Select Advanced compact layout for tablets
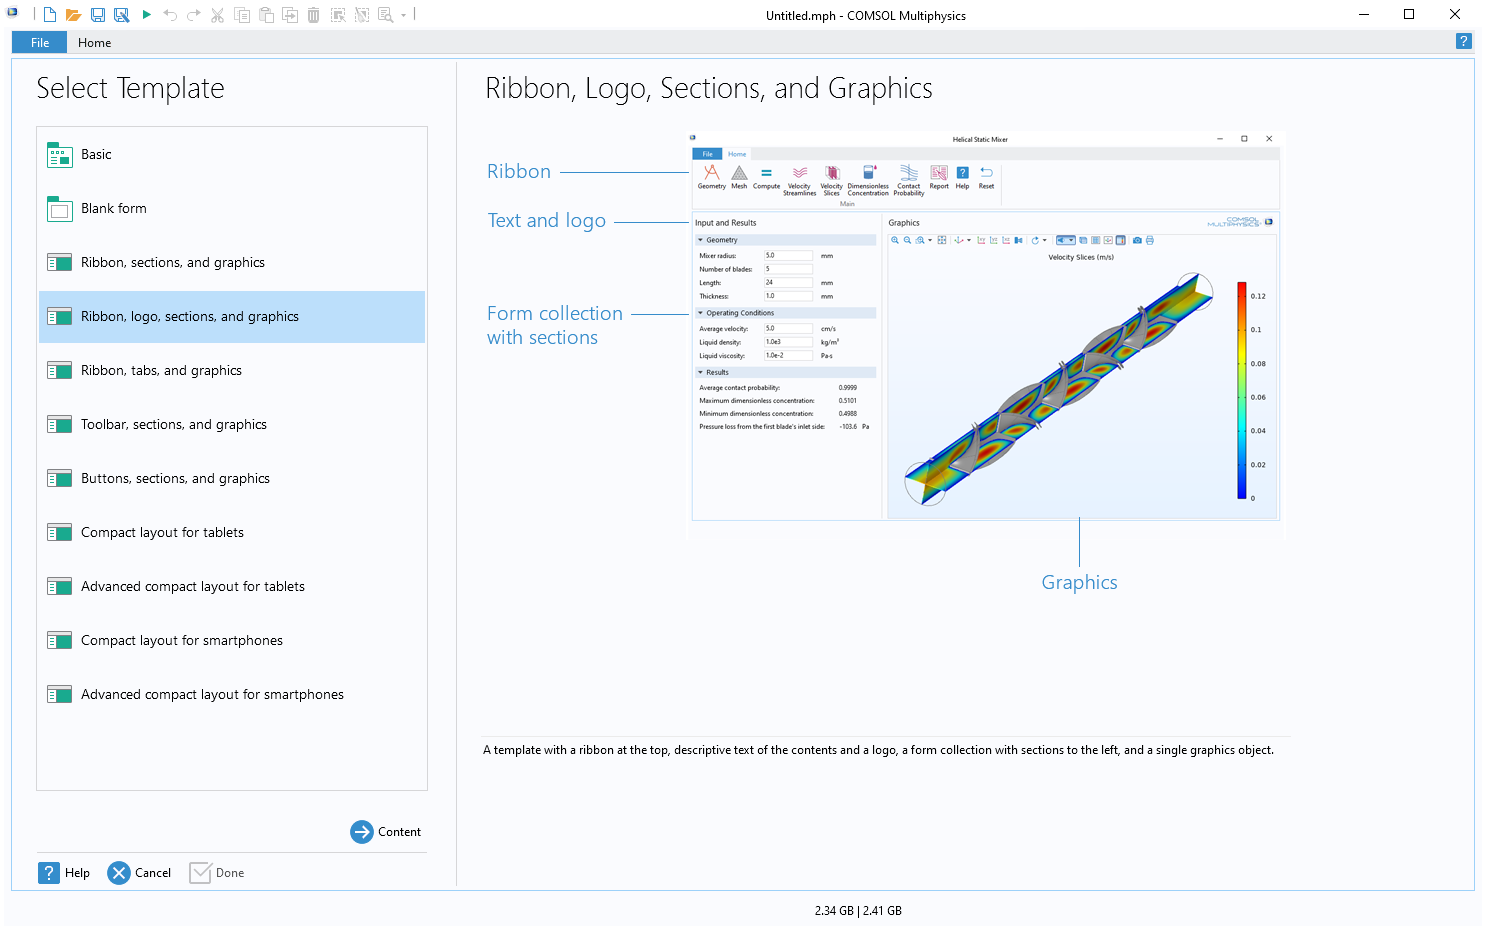 (232, 586)
